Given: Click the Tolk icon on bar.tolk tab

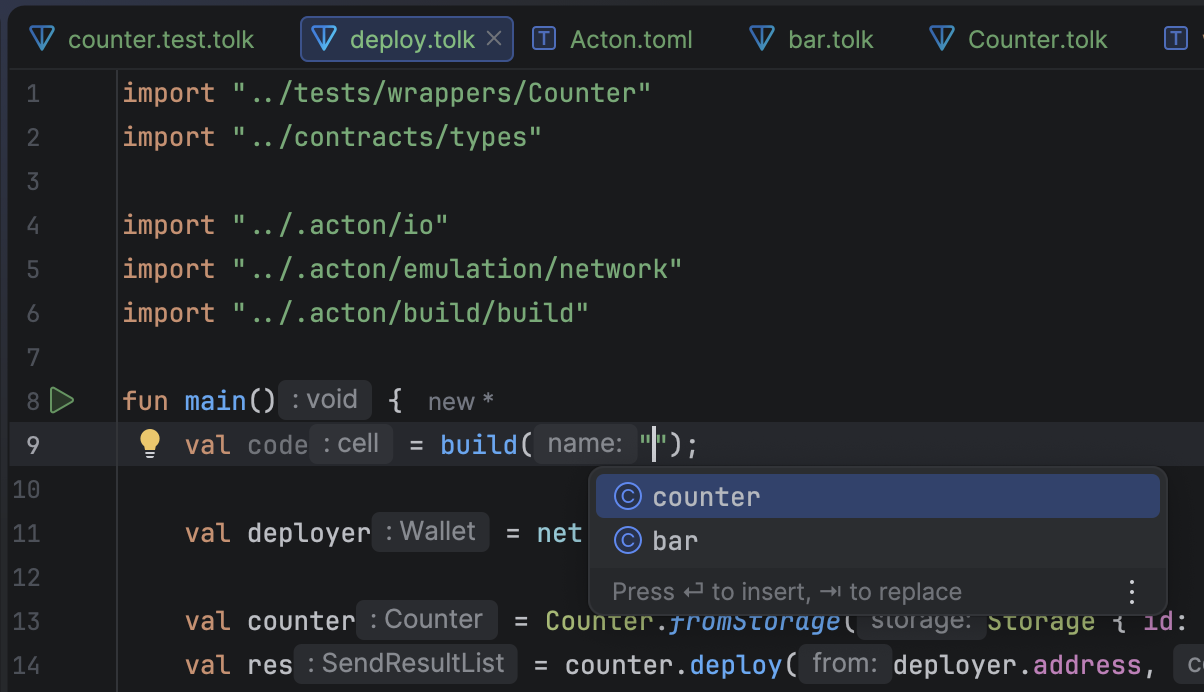Looking at the screenshot, I should [x=762, y=39].
